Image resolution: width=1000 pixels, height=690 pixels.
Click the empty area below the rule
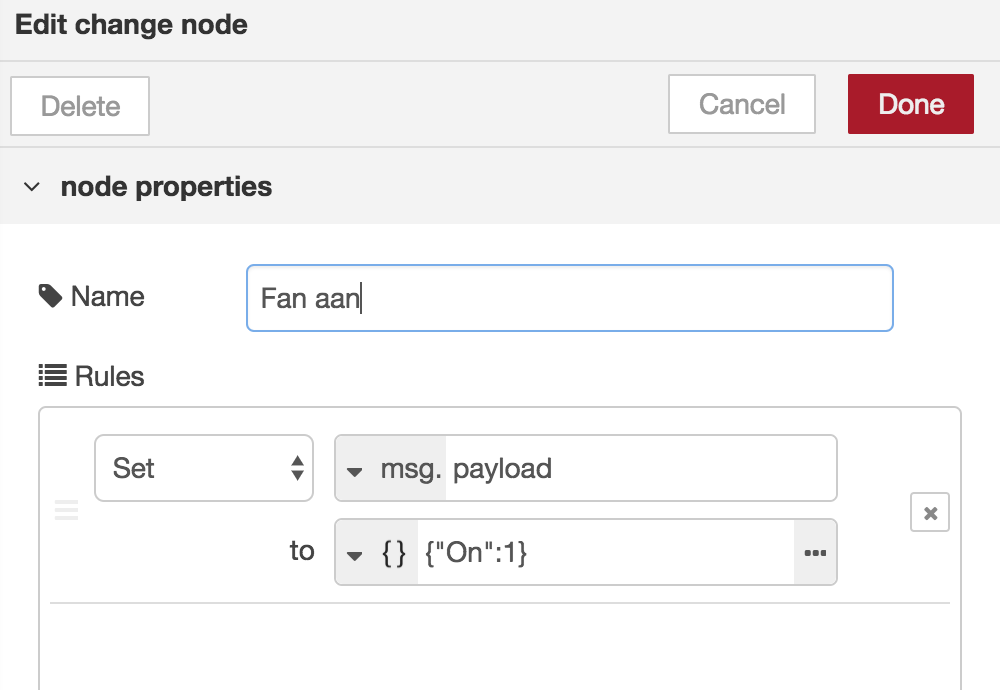pyautogui.click(x=500, y=645)
